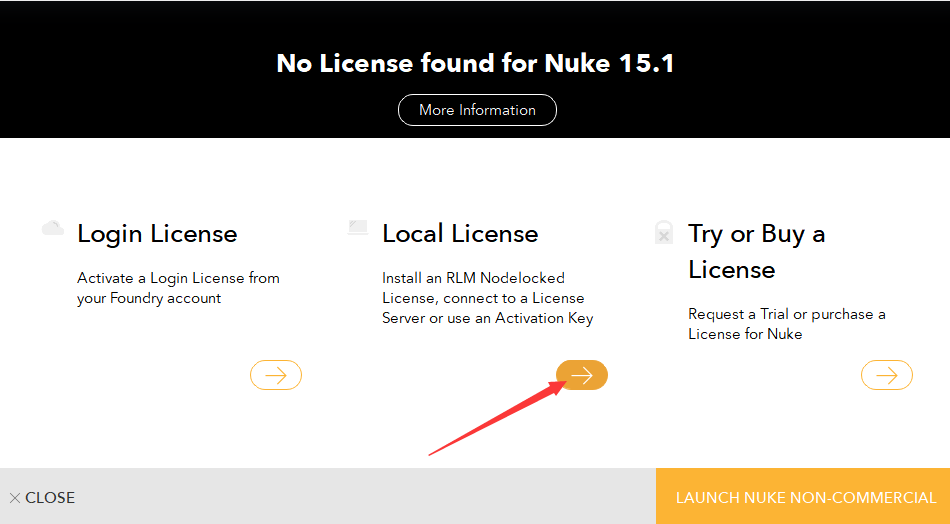This screenshot has height=524, width=950.
Task: Click the Foundry account login description text
Action: [x=178, y=288]
